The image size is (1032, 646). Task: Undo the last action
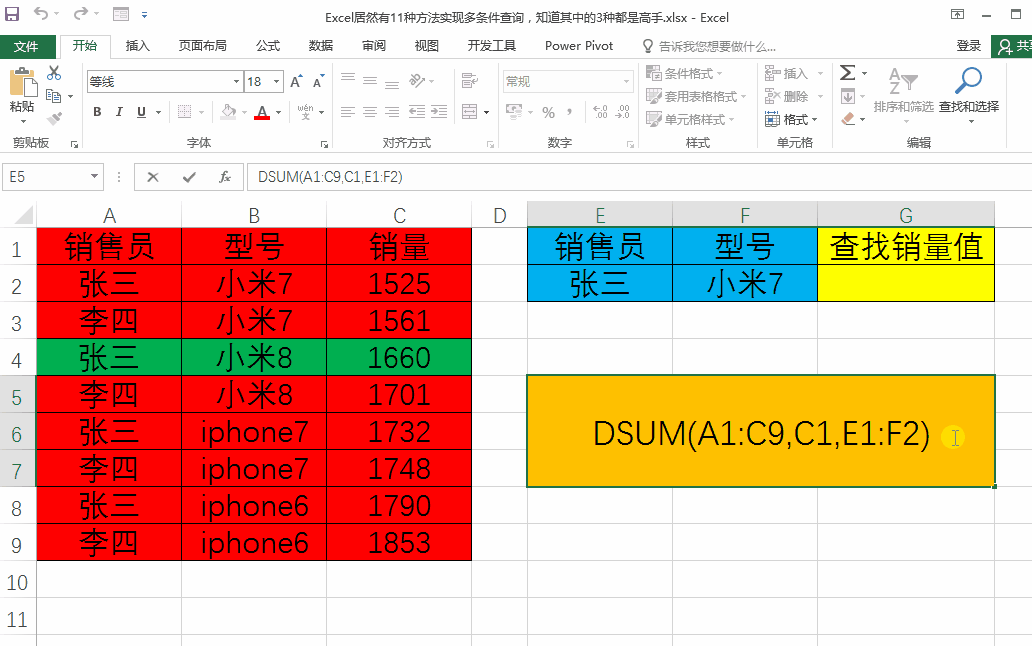[x=41, y=14]
